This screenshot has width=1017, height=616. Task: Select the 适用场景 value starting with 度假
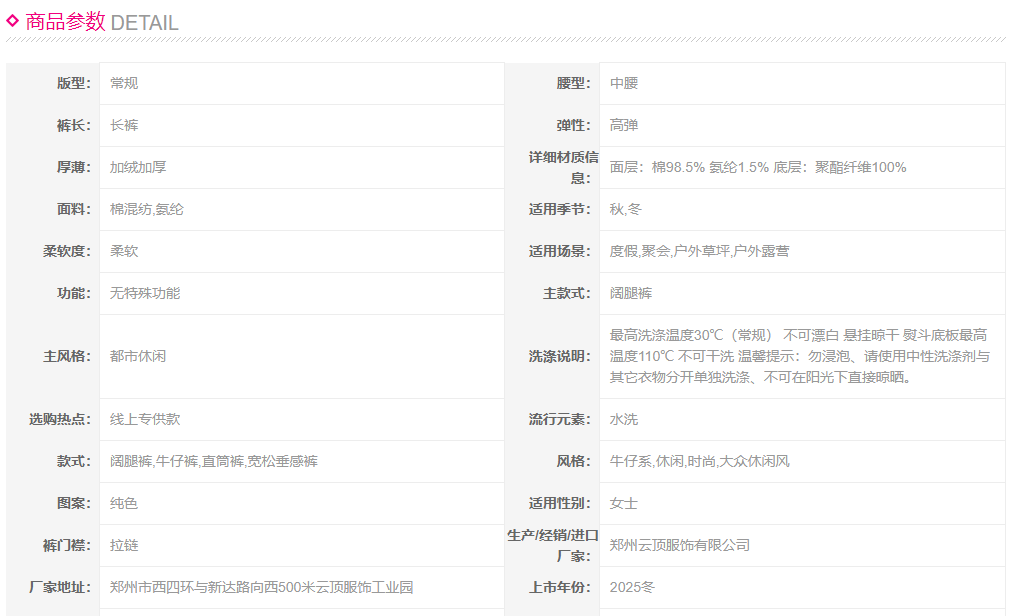(699, 251)
